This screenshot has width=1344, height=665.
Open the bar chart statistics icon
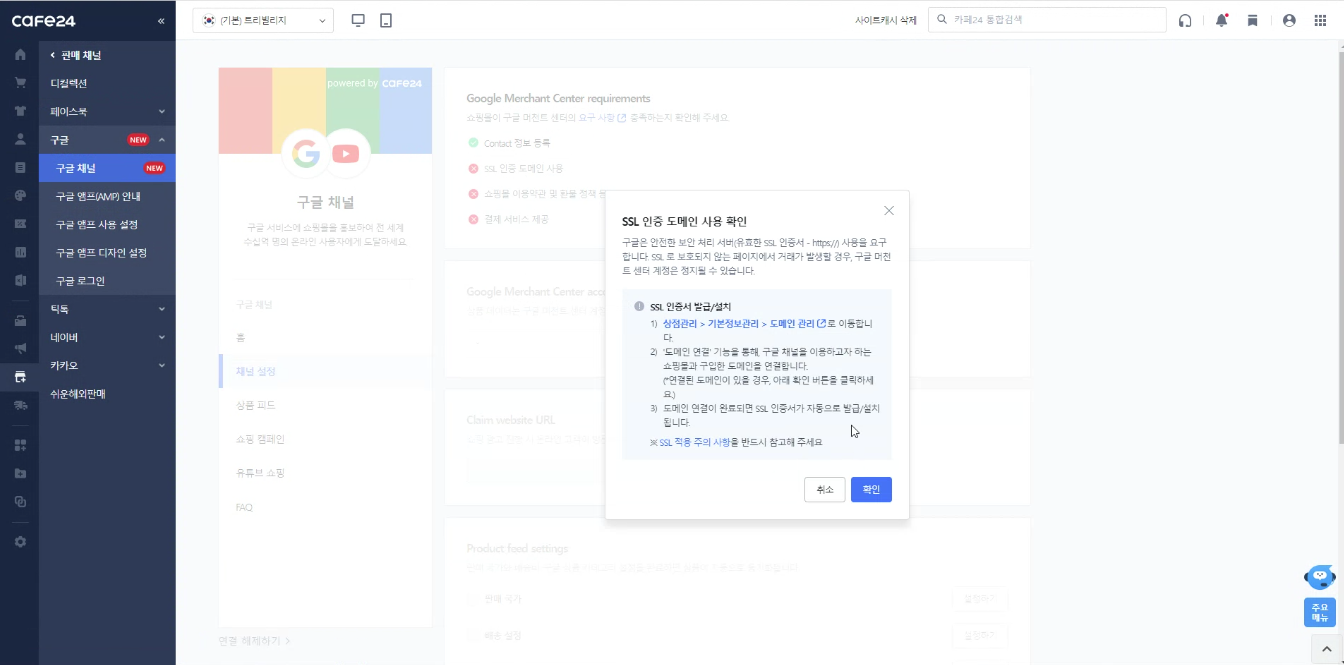(20, 252)
